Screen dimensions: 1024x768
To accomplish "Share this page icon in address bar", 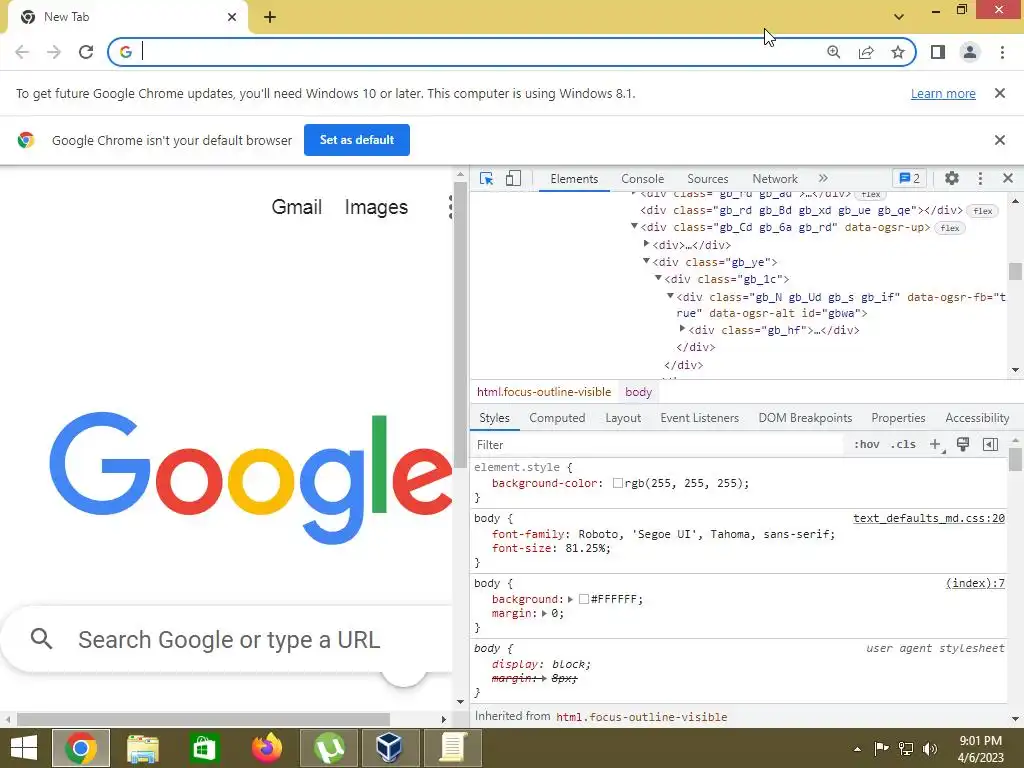I will point(866,52).
